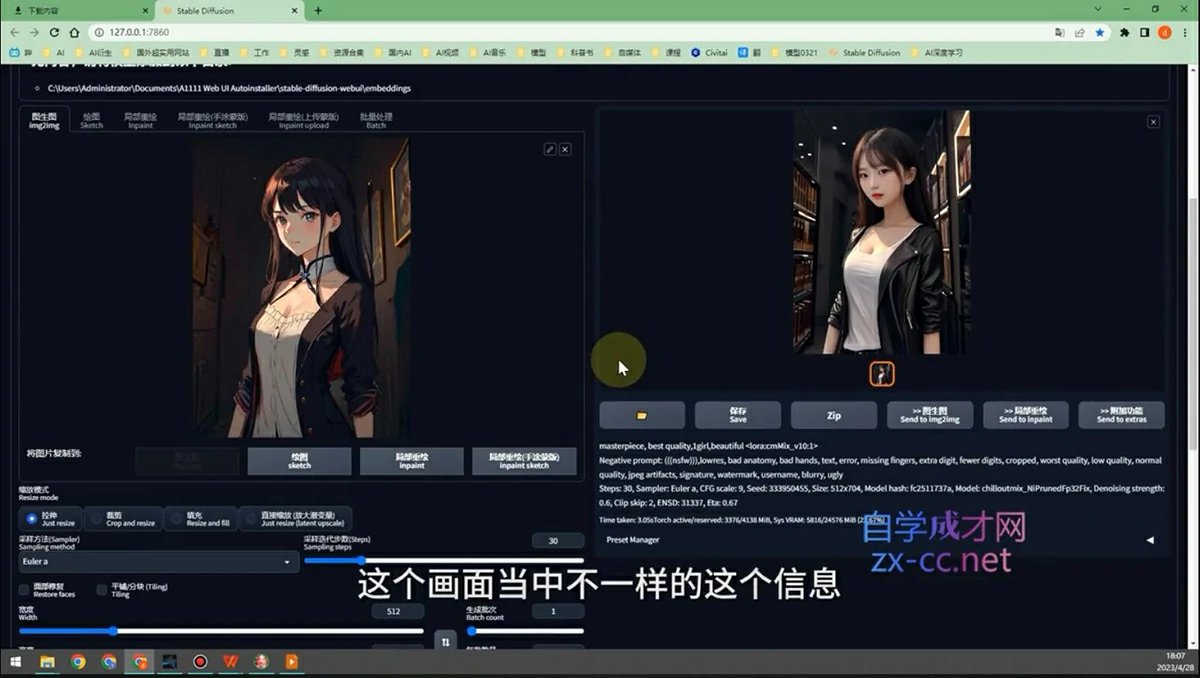Copy image to inpaint button
1200x678 pixels.
tap(412, 461)
